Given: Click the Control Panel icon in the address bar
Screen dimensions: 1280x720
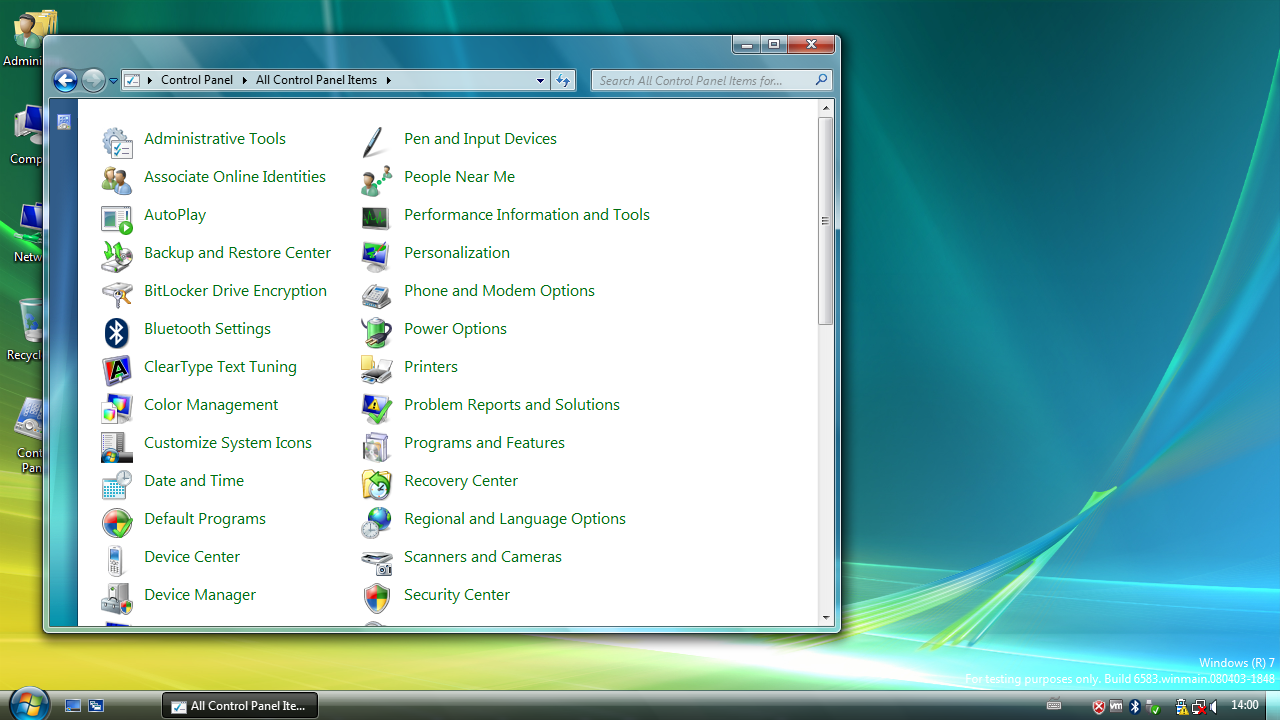Looking at the screenshot, I should [132, 80].
